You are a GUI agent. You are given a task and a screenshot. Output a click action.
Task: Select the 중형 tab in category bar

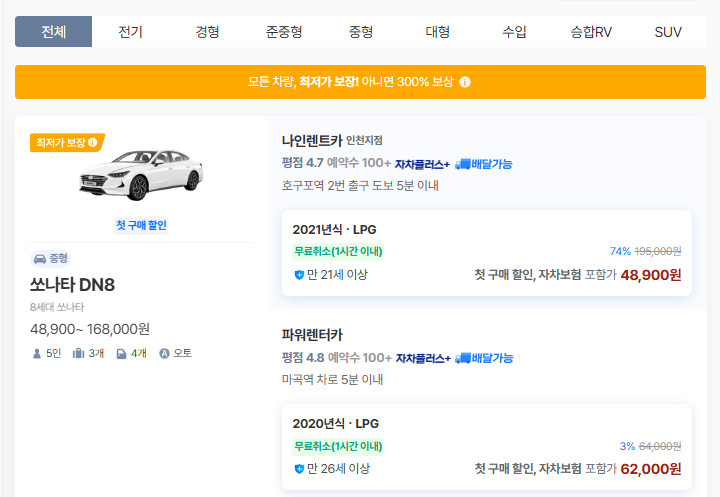pos(360,32)
